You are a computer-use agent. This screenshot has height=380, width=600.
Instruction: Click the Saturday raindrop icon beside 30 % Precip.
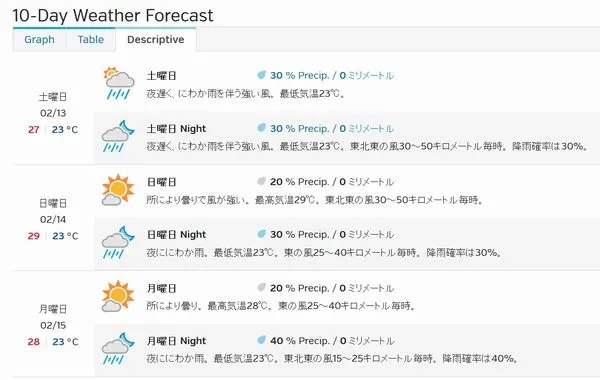click(x=261, y=75)
